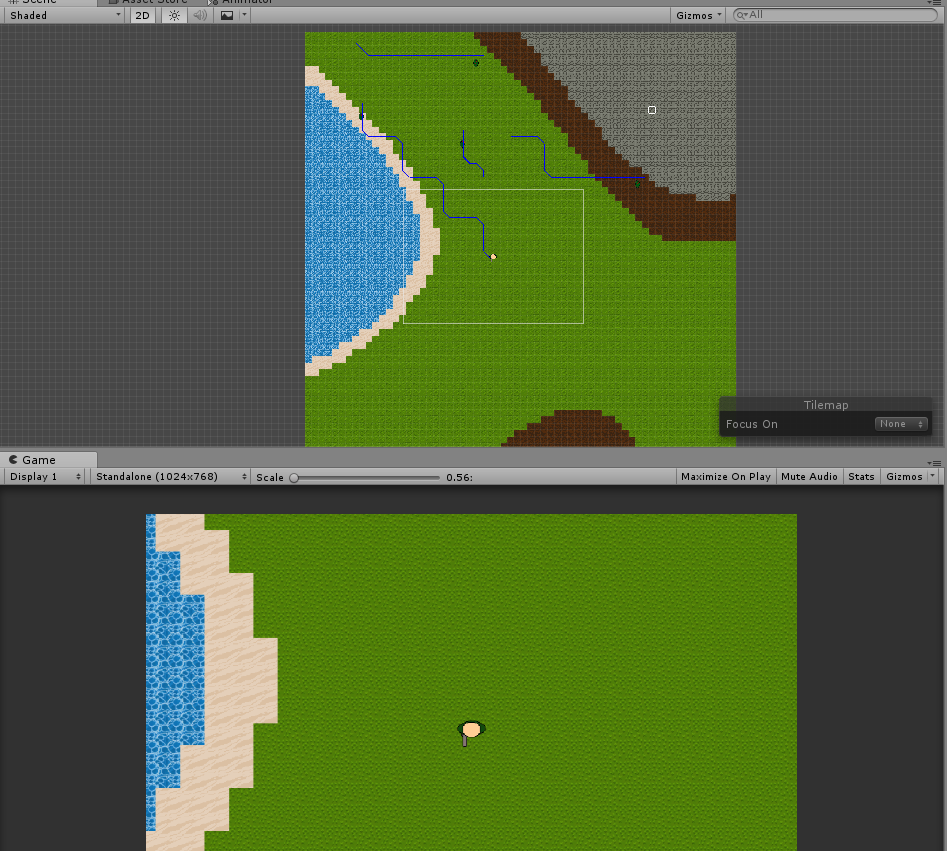Toggle scene lighting sun icon
947x851 pixels.
pos(175,15)
